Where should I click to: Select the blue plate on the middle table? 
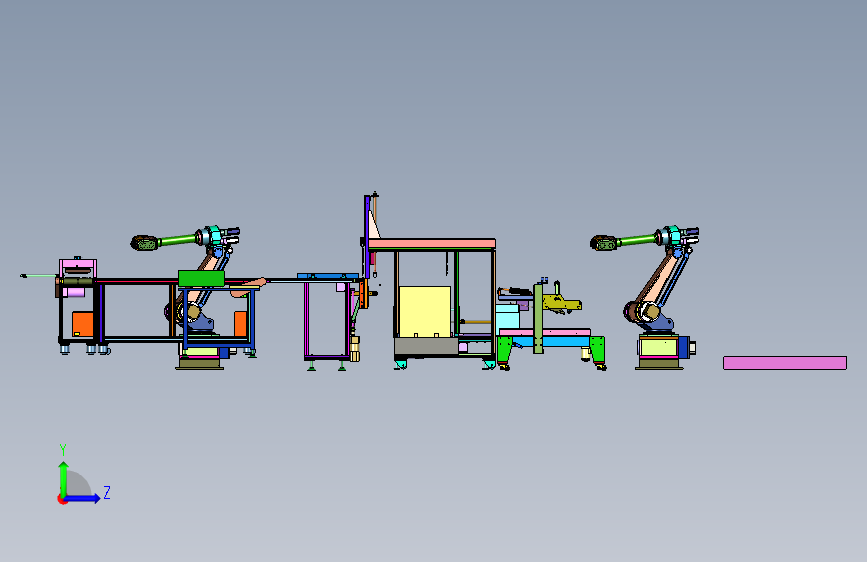(x=327, y=275)
